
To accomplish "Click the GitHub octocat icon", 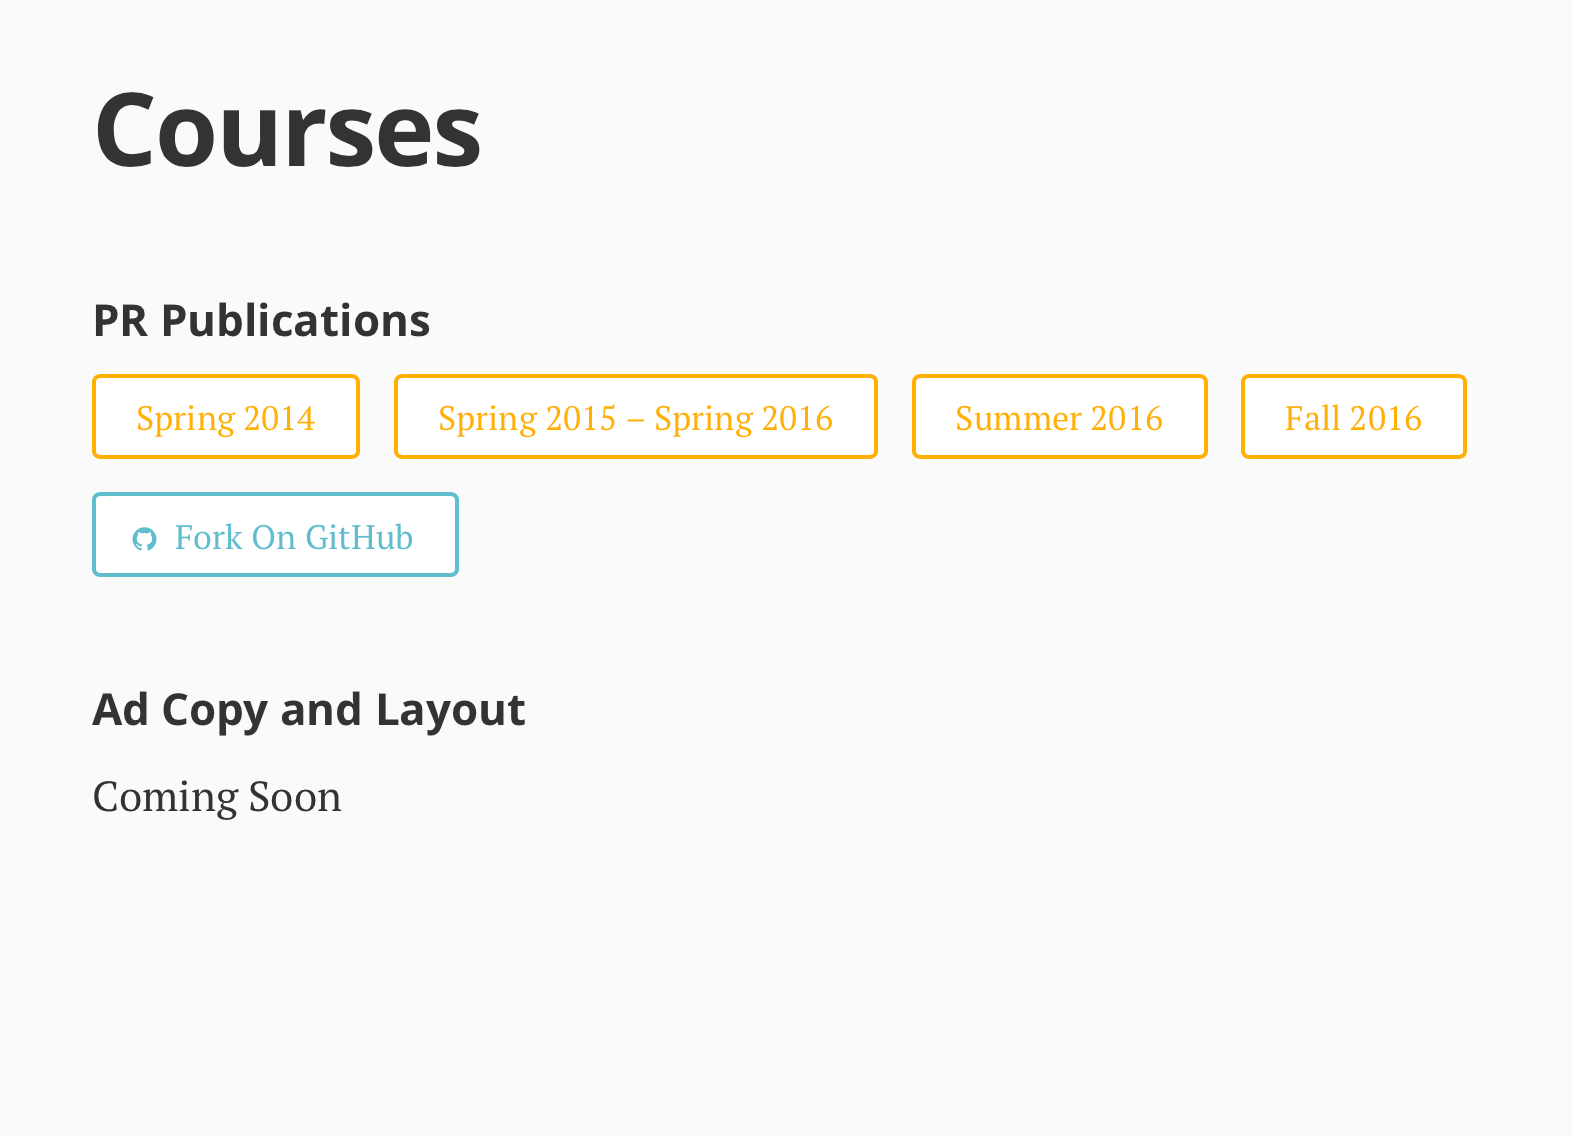I will [145, 539].
